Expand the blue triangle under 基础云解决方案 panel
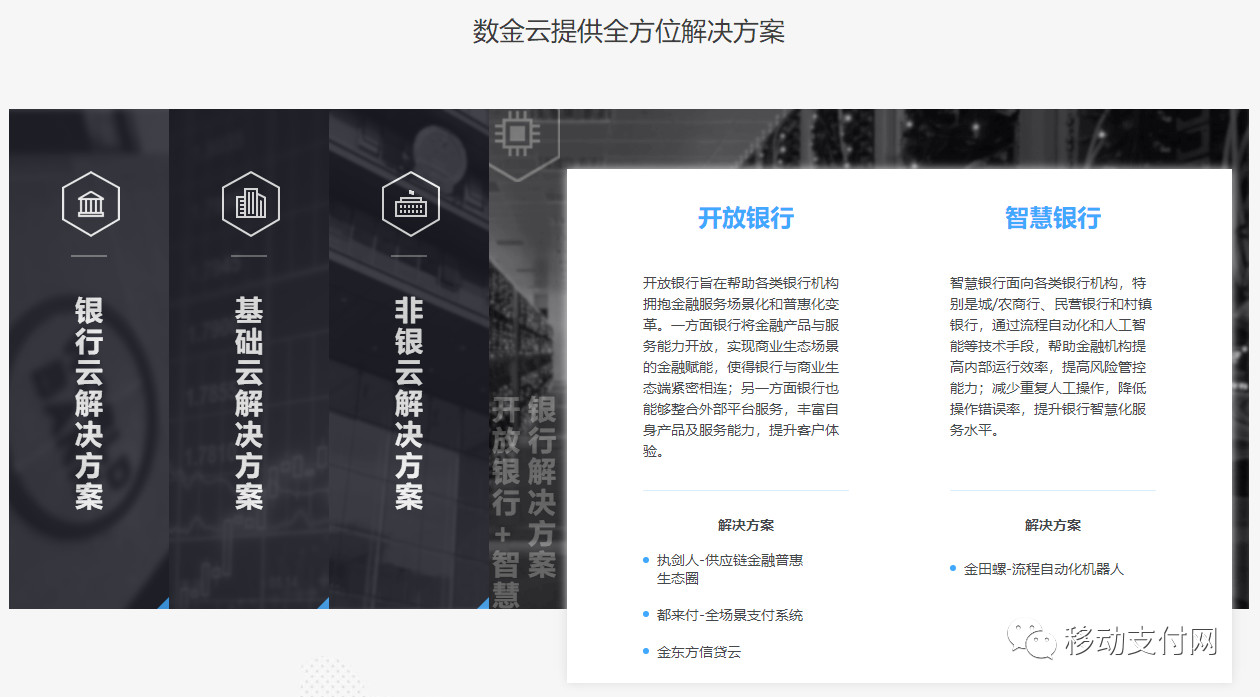Viewport: 1260px width, 697px height. [x=322, y=603]
